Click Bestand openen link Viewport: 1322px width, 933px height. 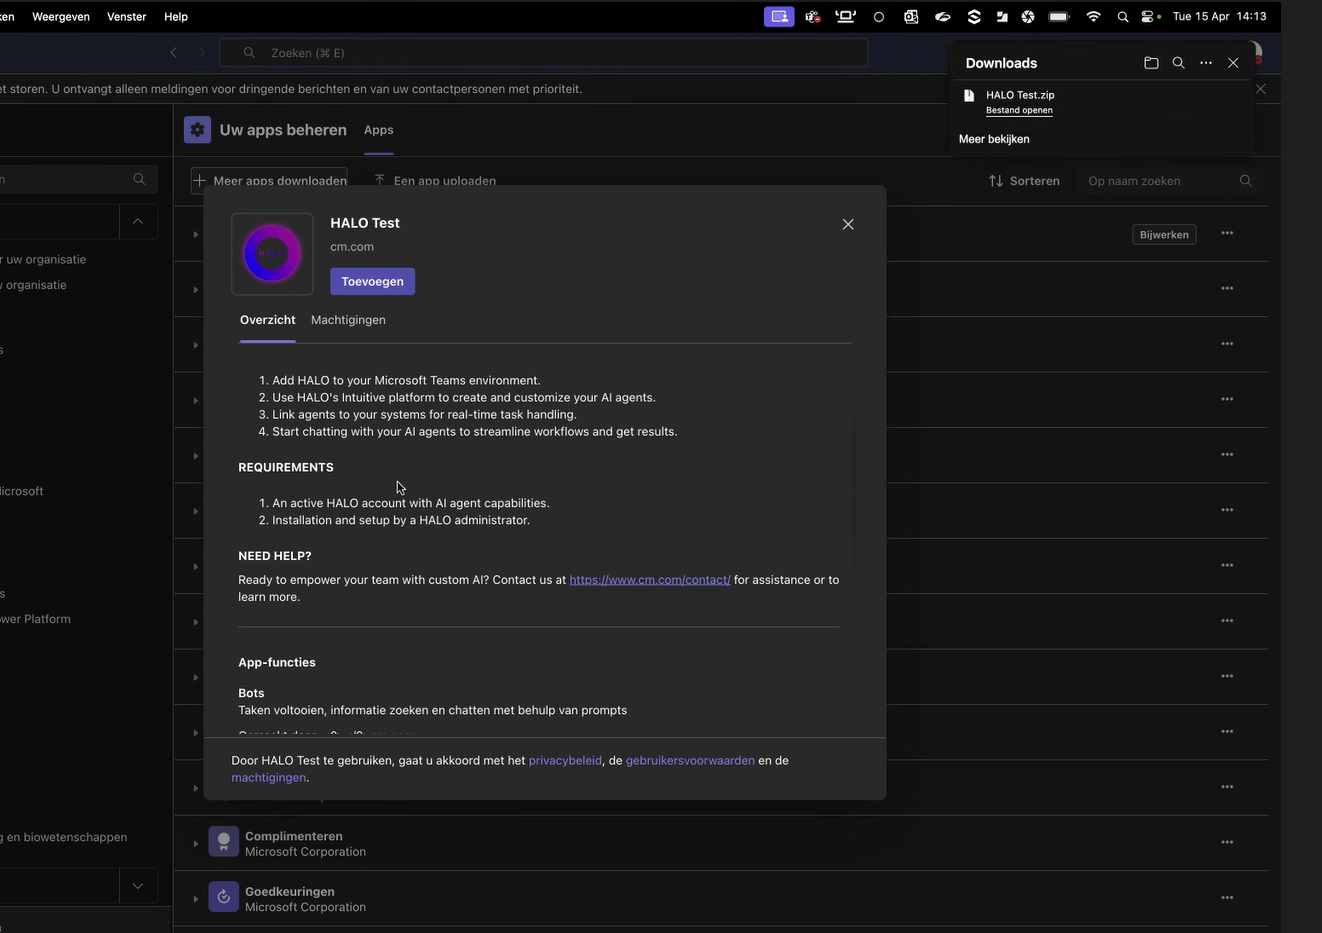tap(1019, 110)
